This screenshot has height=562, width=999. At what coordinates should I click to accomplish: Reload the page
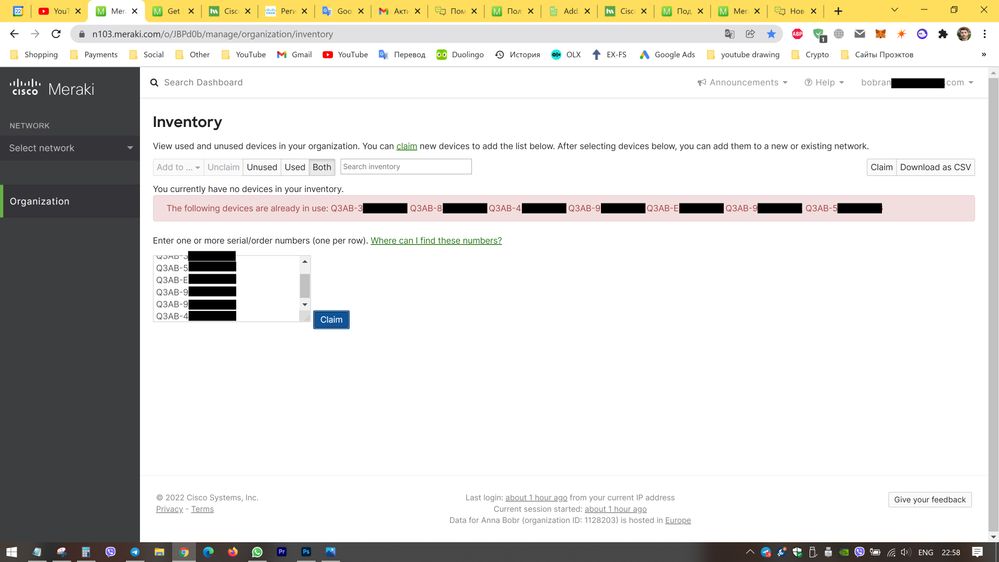(x=56, y=34)
